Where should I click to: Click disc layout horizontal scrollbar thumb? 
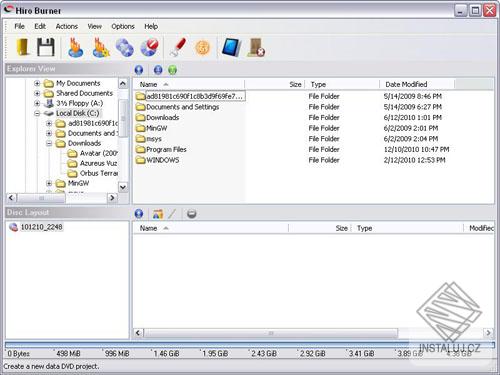tap(271, 333)
